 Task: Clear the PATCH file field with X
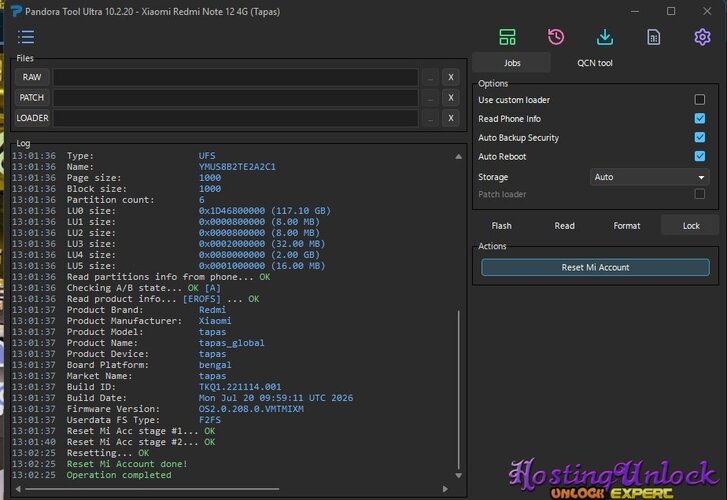pyautogui.click(x=451, y=98)
